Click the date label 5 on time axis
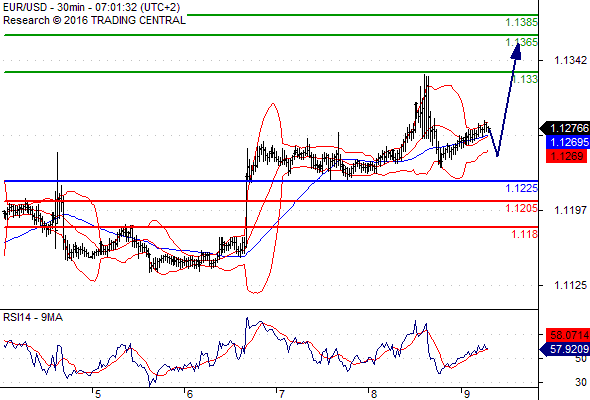This screenshot has height=400, width=590. pyautogui.click(x=98, y=394)
